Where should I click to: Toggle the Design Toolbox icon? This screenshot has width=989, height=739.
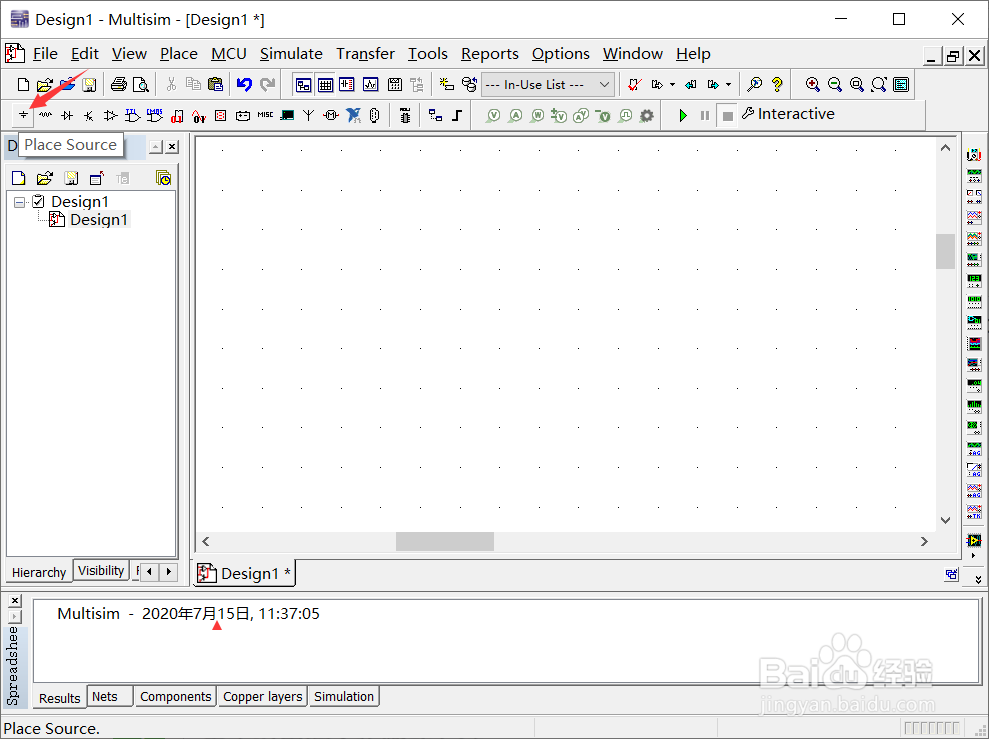(x=303, y=84)
